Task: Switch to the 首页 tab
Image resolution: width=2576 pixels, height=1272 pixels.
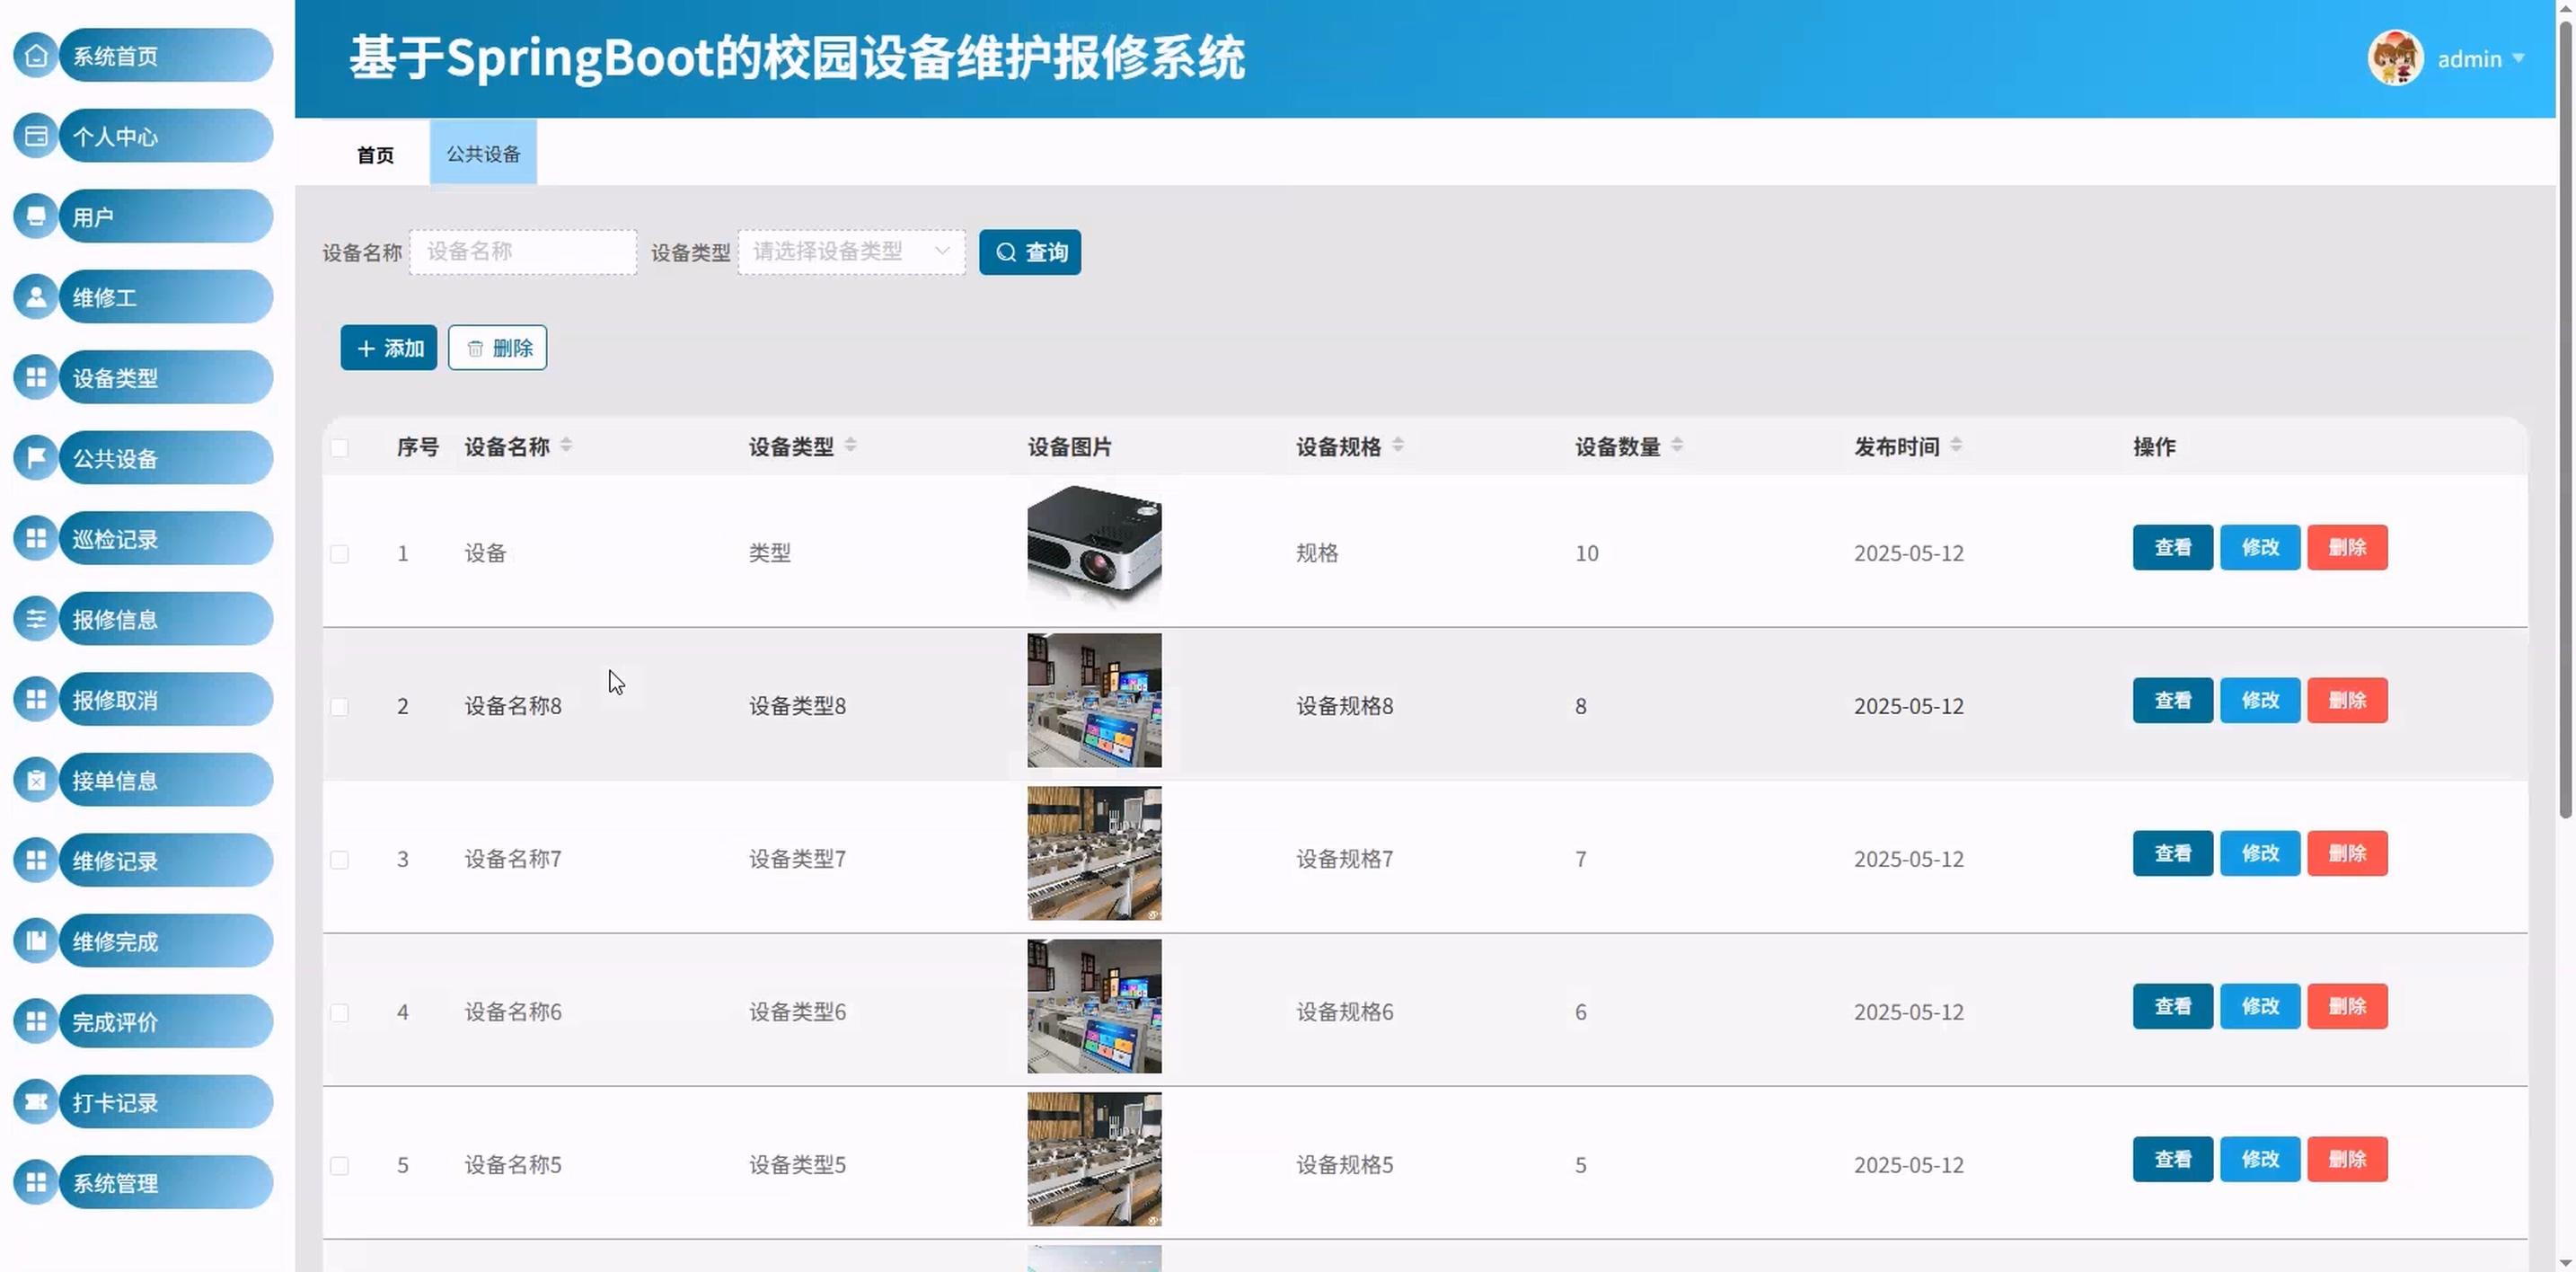Action: pyautogui.click(x=375, y=155)
